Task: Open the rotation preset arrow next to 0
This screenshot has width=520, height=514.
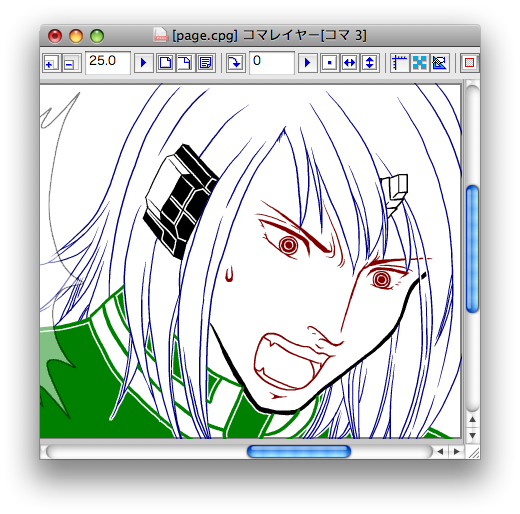Action: 307,63
